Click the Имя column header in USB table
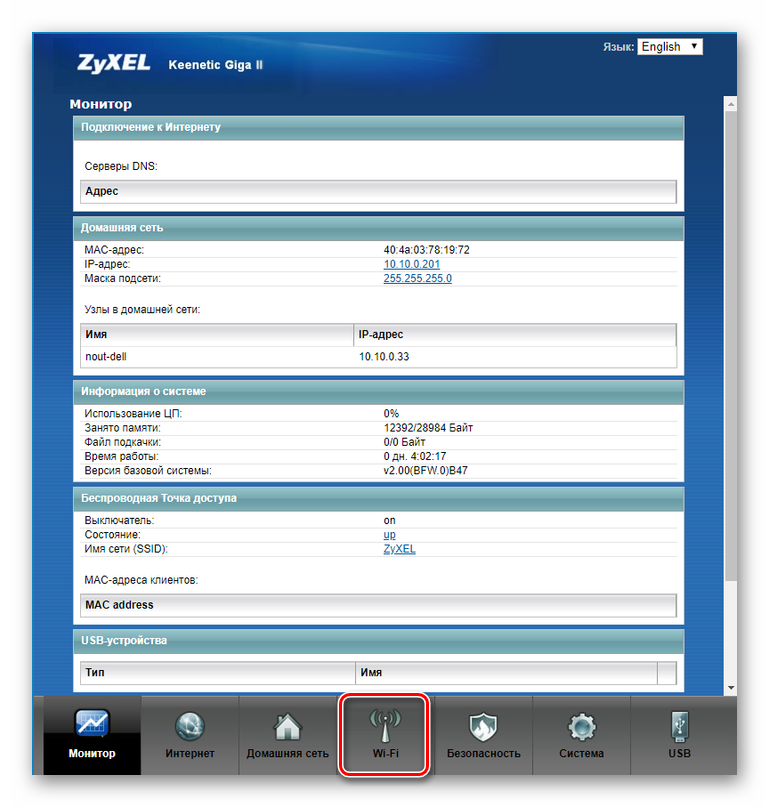769x807 pixels. (x=506, y=673)
